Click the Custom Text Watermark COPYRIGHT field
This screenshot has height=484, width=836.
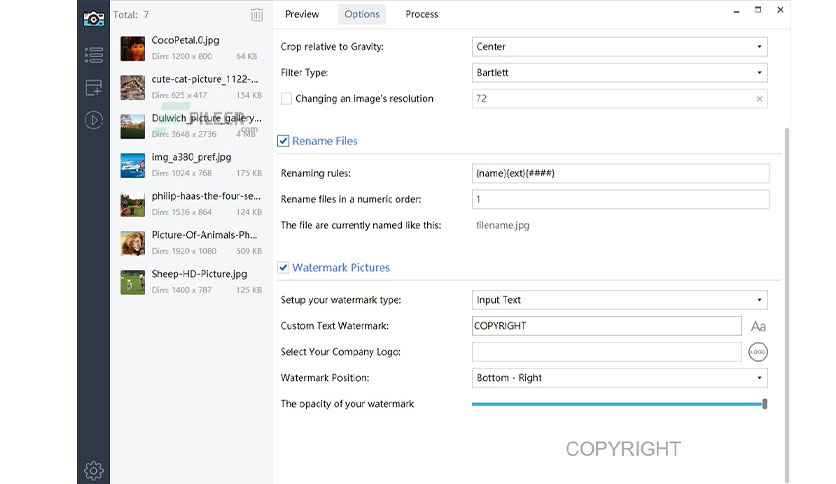click(x=607, y=326)
